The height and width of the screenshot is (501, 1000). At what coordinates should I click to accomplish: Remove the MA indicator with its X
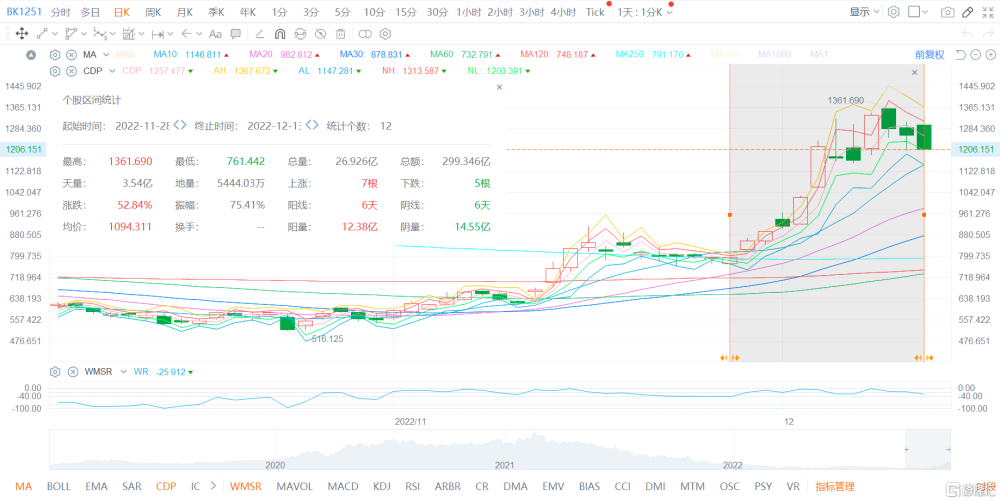(x=71, y=55)
